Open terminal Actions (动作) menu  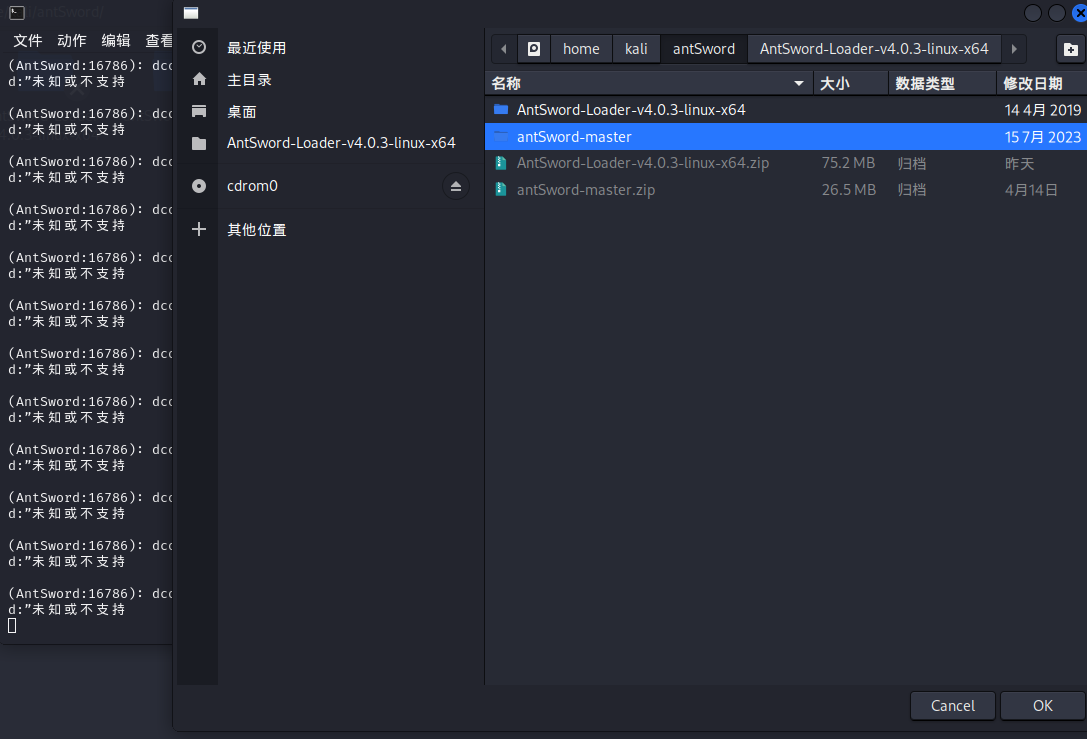(72, 41)
